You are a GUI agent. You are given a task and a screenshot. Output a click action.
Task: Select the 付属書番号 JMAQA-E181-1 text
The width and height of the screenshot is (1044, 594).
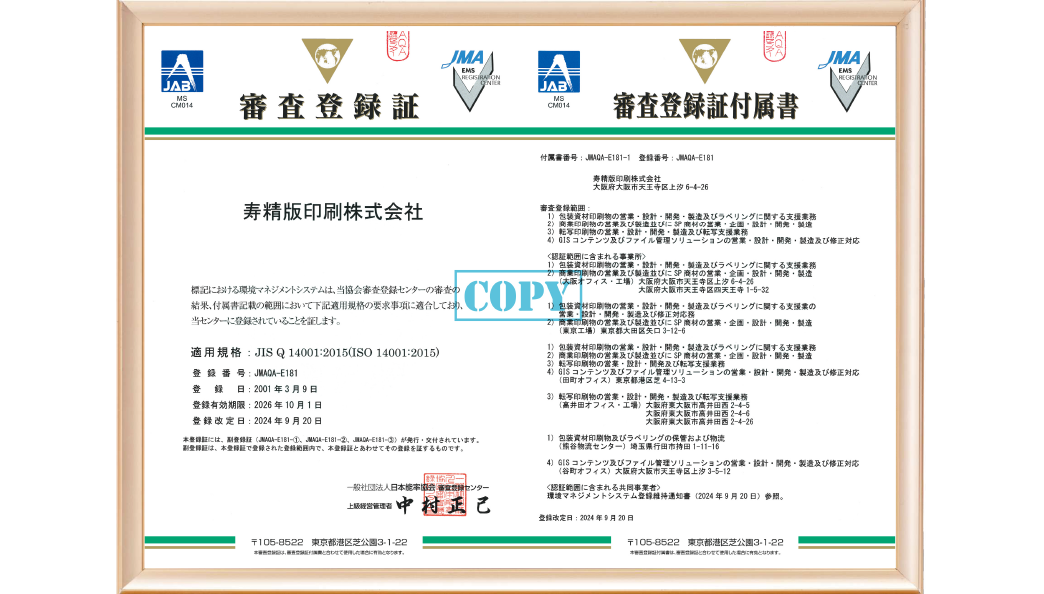click(585, 158)
